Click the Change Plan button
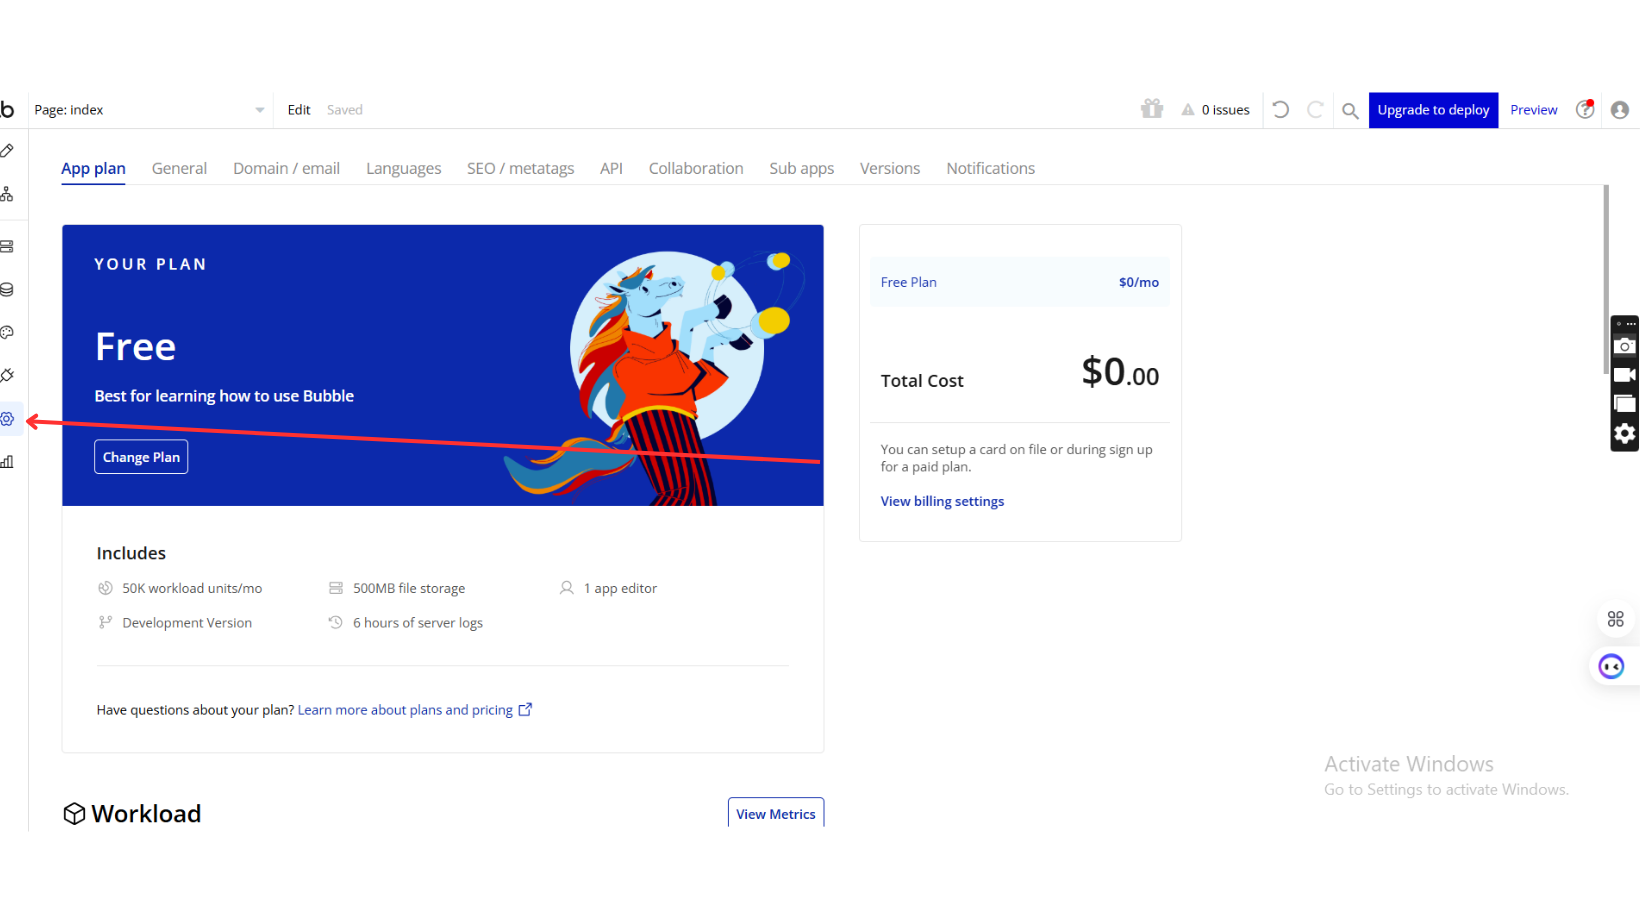The width and height of the screenshot is (1640, 924). click(x=141, y=457)
